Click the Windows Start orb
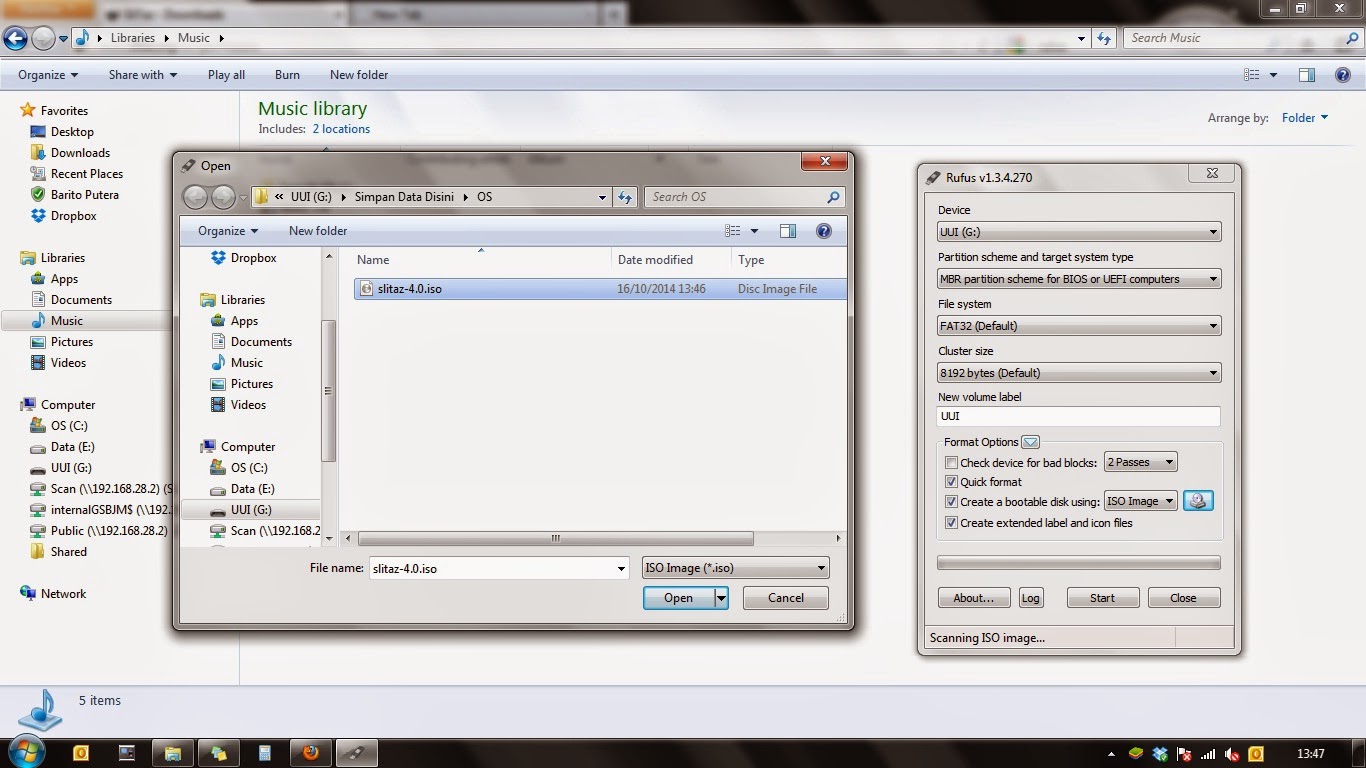Screen dimensions: 1366x768 25,752
